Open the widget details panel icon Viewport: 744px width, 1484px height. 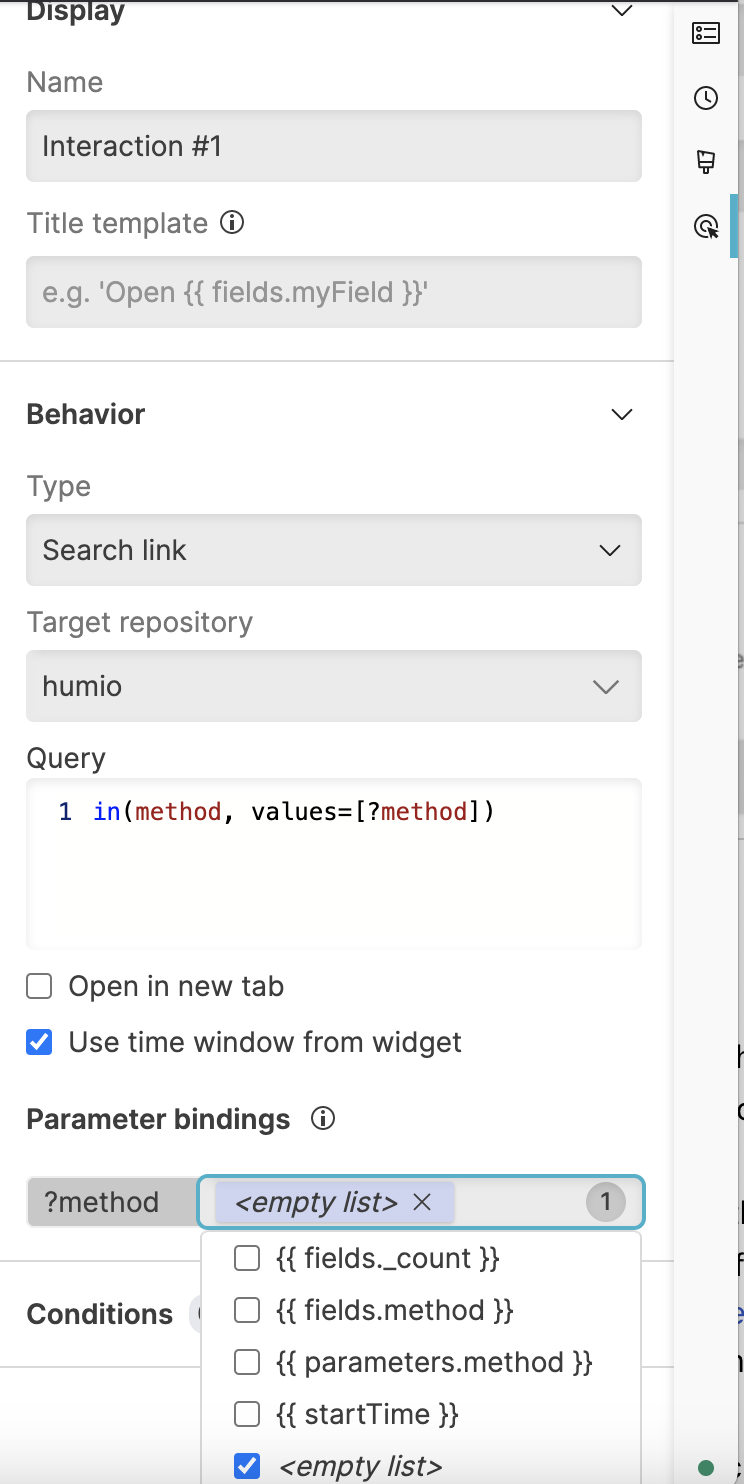coord(706,33)
